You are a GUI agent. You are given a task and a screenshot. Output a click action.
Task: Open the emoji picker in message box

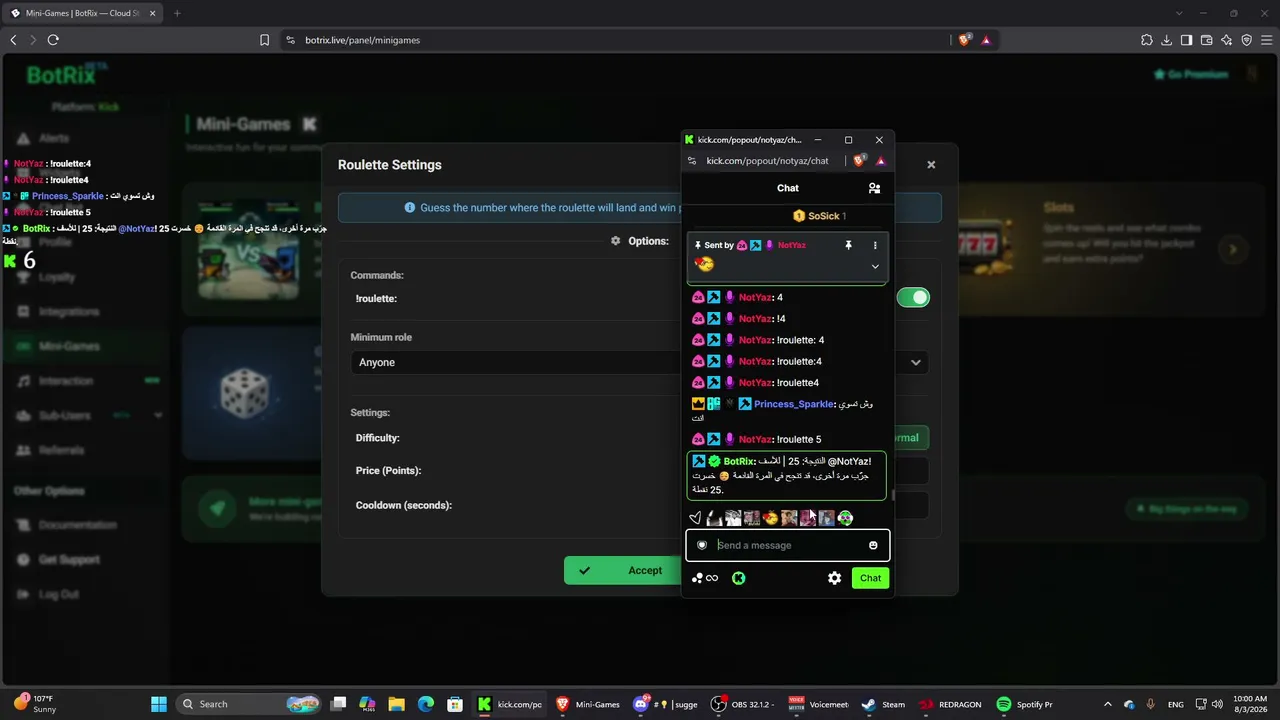tap(873, 545)
